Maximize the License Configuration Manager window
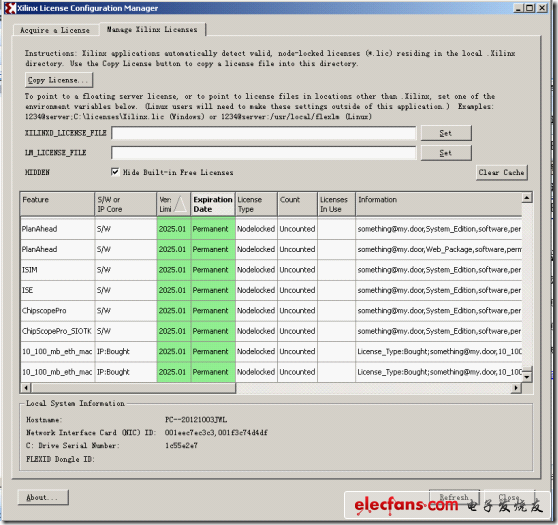Viewport: 558px width, 525px height. click(x=530, y=8)
